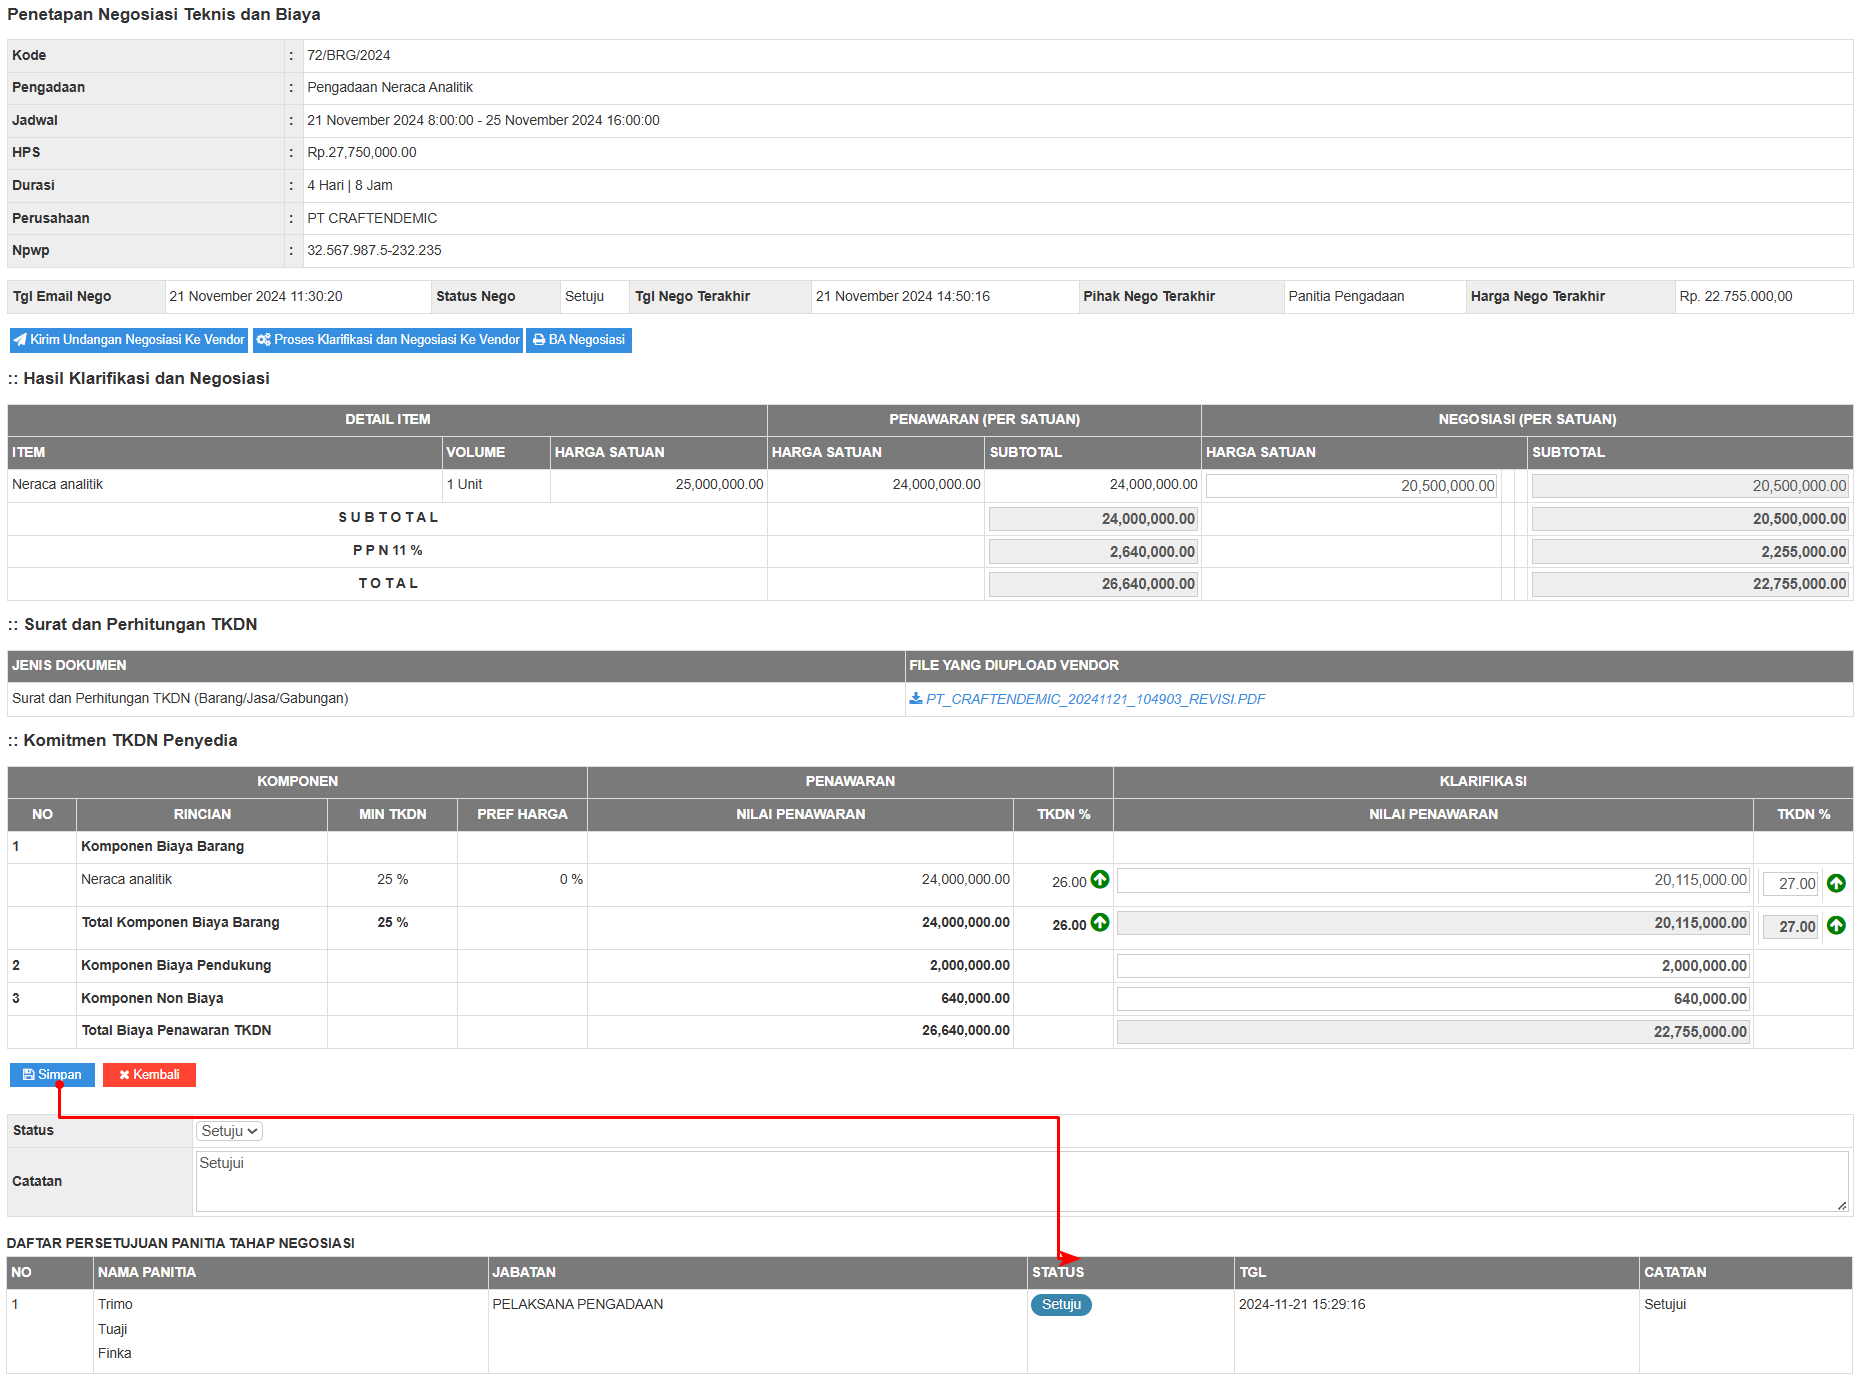
Task: Print the BA Negosiasi document
Action: 579,340
